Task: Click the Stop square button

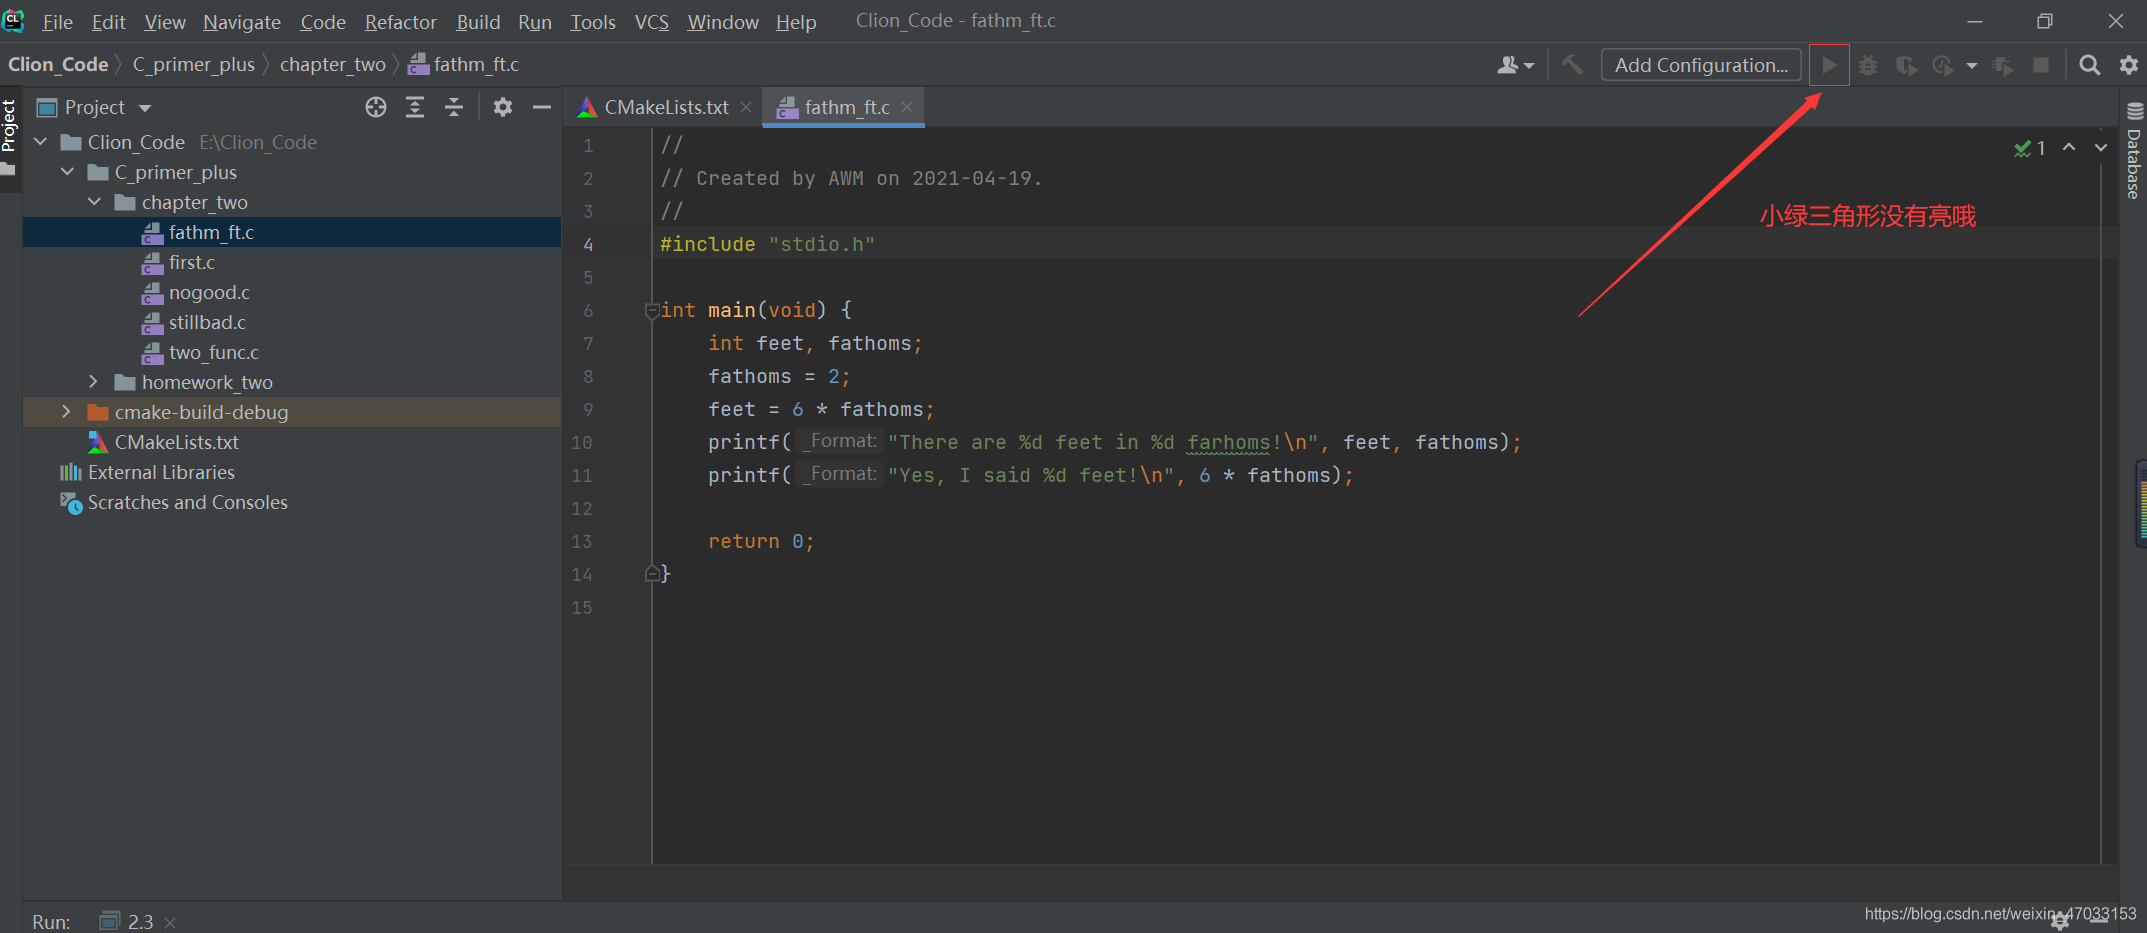Action: point(2041,65)
